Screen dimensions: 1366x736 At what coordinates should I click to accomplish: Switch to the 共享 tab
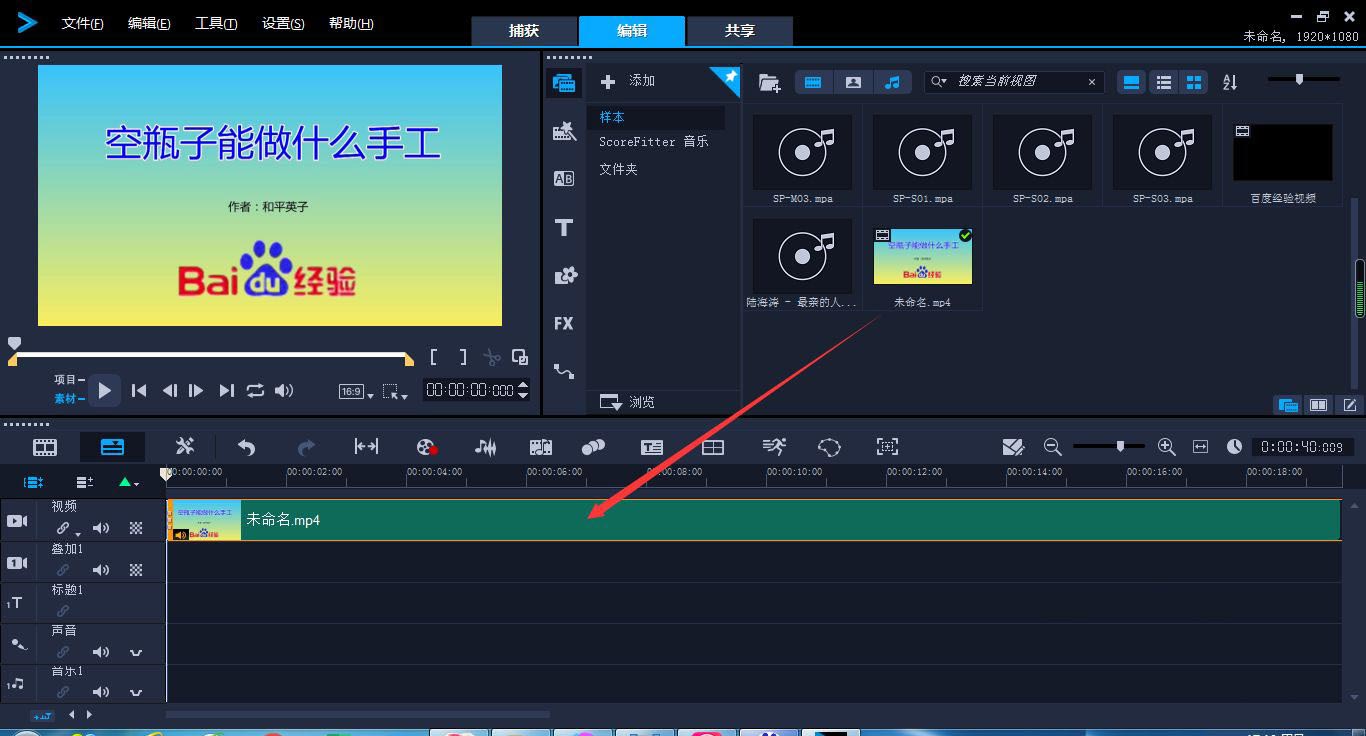(x=740, y=31)
